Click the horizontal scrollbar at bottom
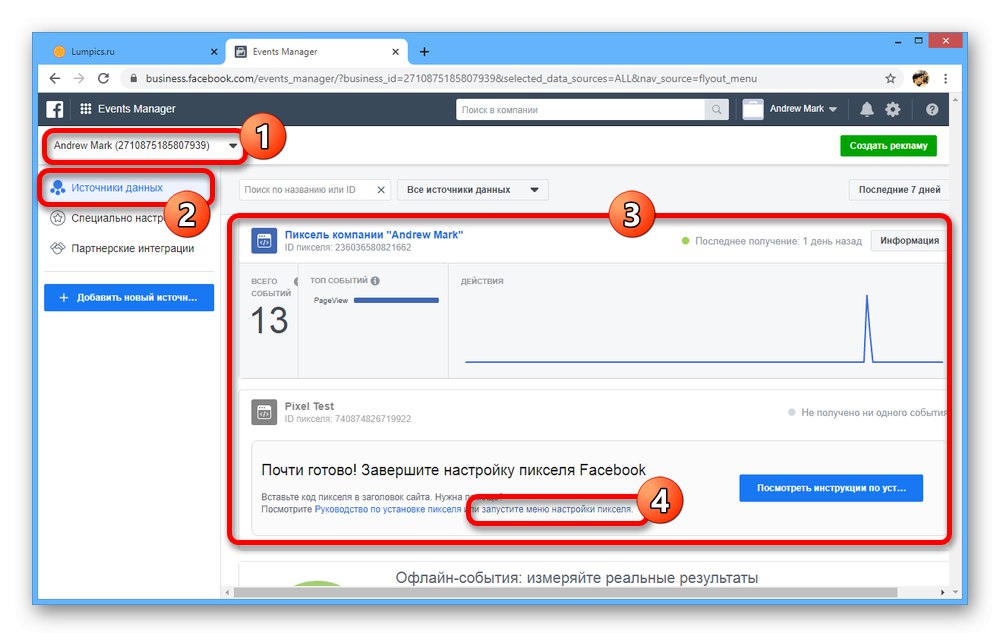The image size is (1000, 637). click(x=565, y=592)
